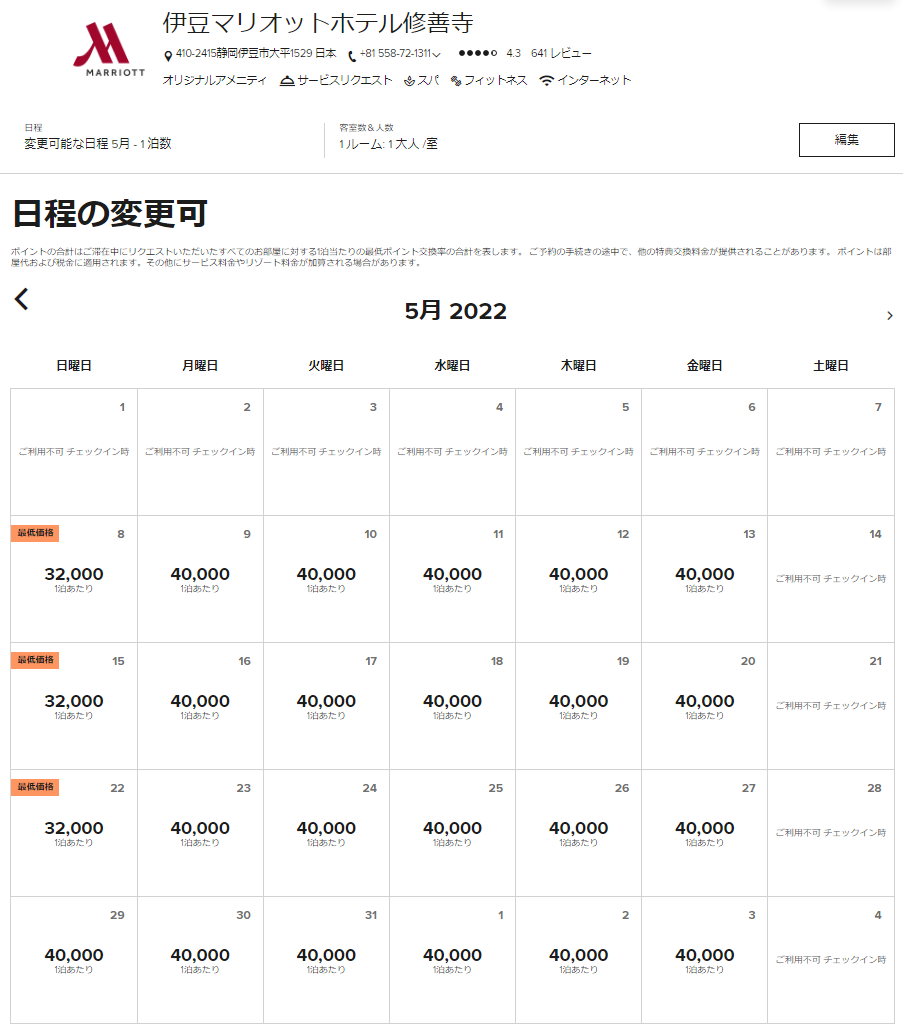Click the phone handset icon

coord(352,55)
